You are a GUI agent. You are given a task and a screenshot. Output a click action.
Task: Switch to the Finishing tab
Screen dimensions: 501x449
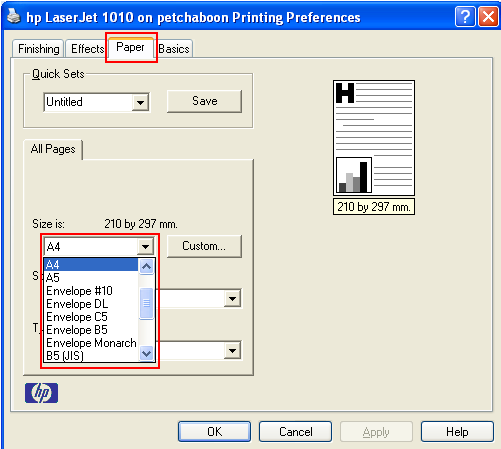pos(38,49)
